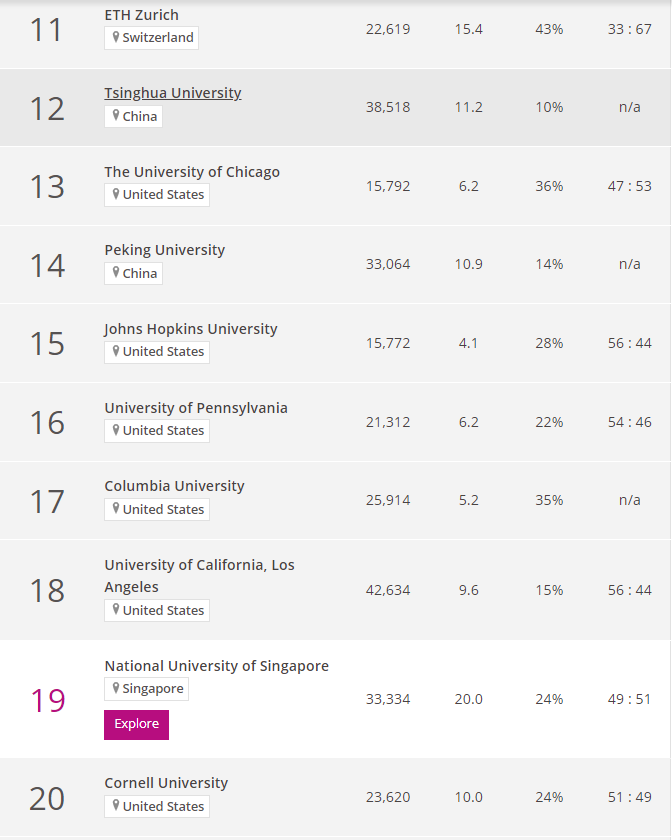Click the location pin icon beside Switzerland
The image size is (672, 840).
tap(118, 38)
